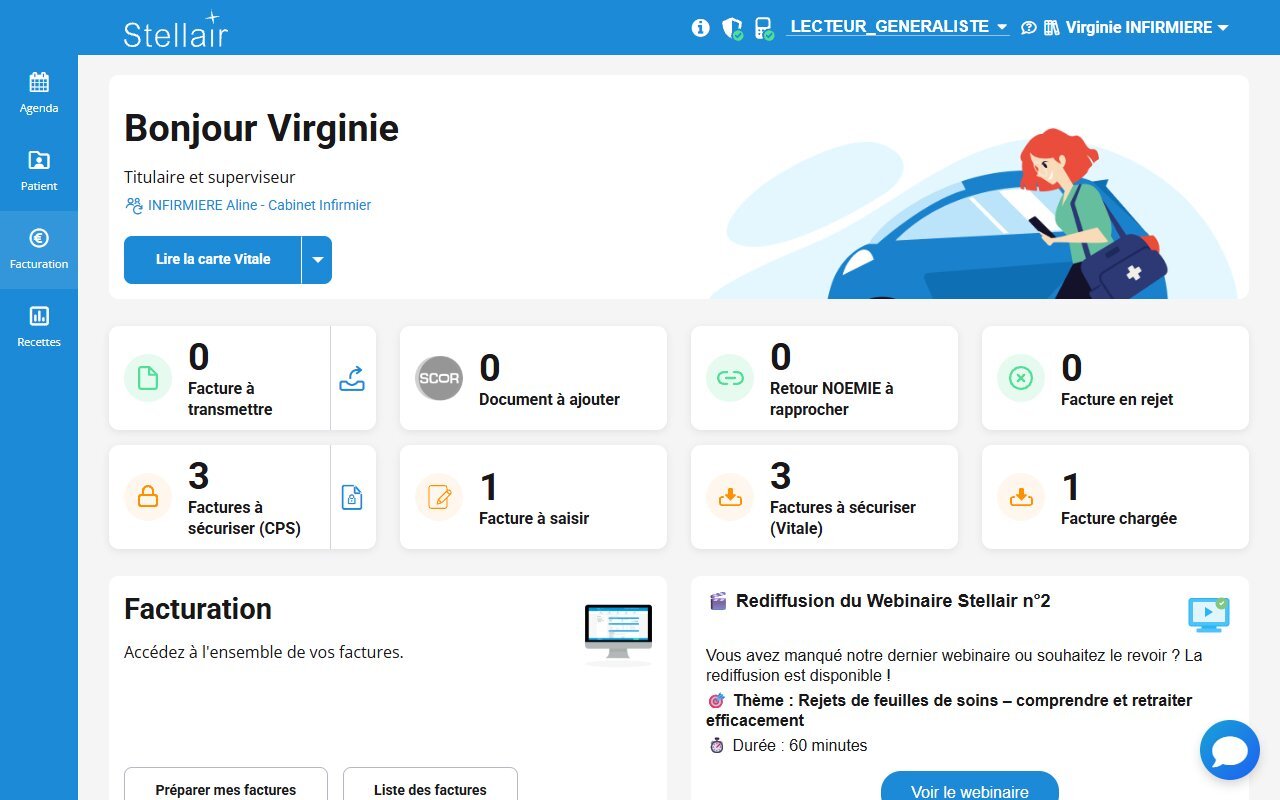The image size is (1280, 800).
Task: Click the transmit invoices upload icon
Action: pyautogui.click(x=352, y=378)
